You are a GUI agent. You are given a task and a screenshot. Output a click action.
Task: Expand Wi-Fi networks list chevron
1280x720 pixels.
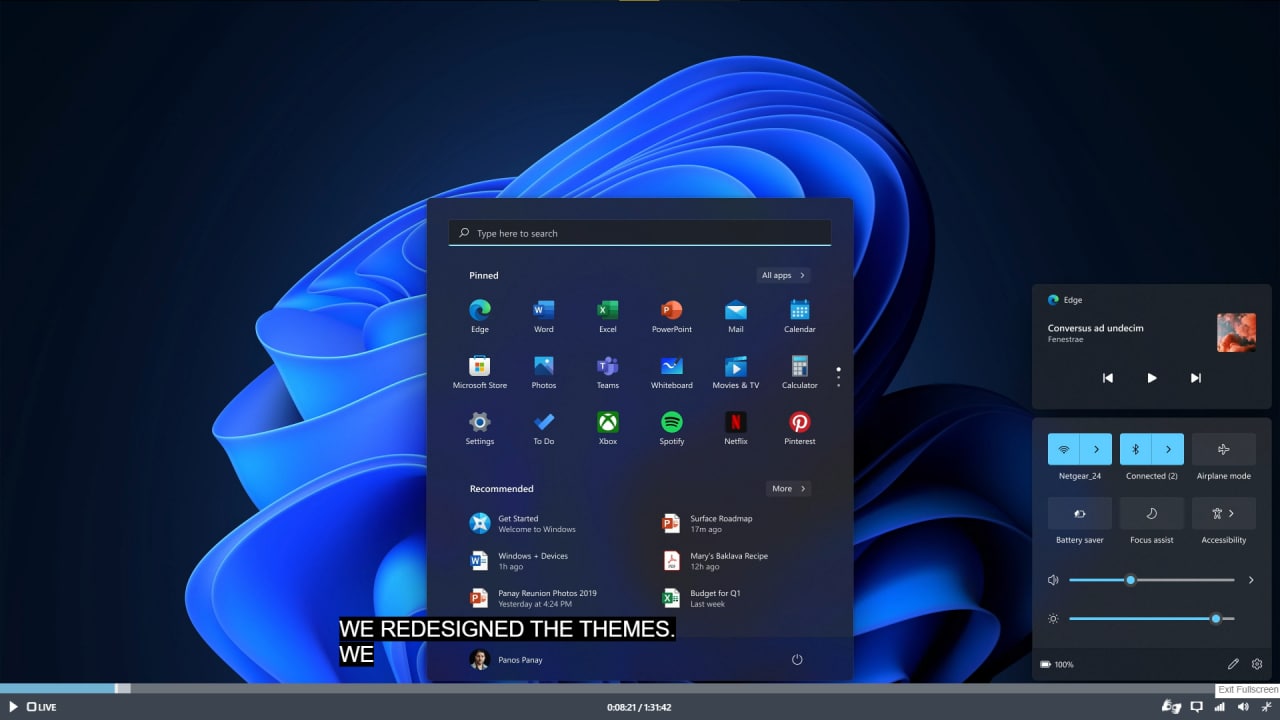point(1096,449)
